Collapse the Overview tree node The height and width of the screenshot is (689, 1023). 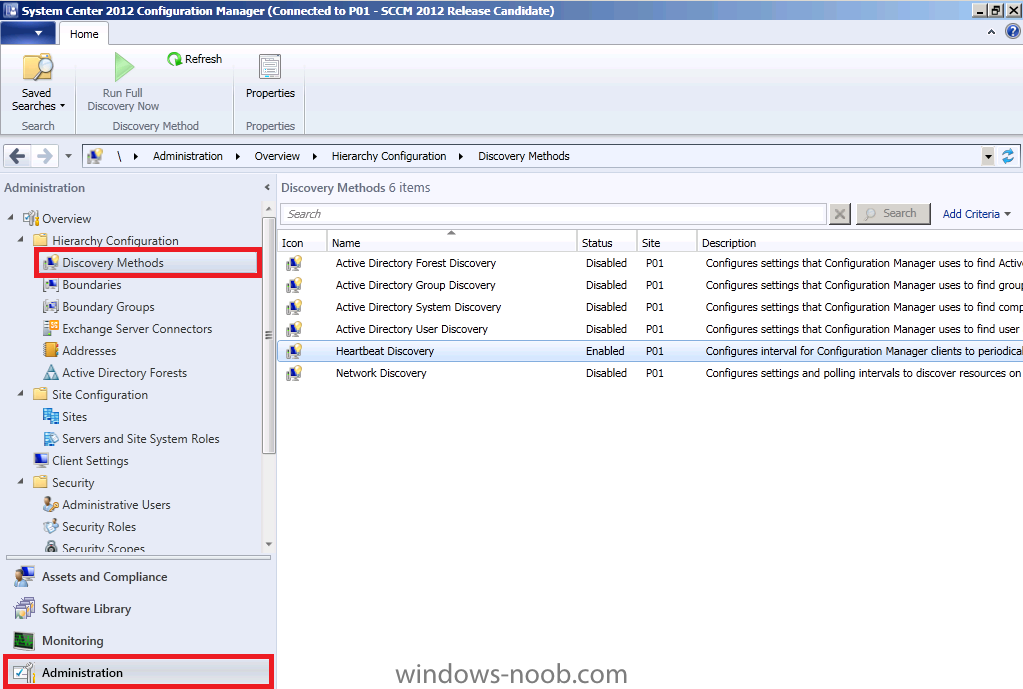(10, 217)
